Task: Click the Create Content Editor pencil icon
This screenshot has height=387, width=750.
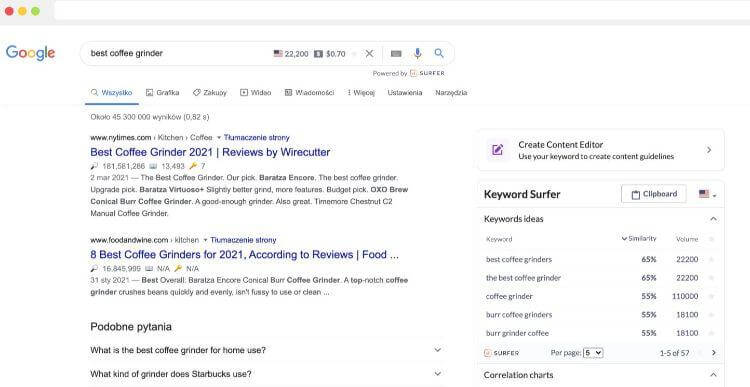Action: [x=497, y=150]
